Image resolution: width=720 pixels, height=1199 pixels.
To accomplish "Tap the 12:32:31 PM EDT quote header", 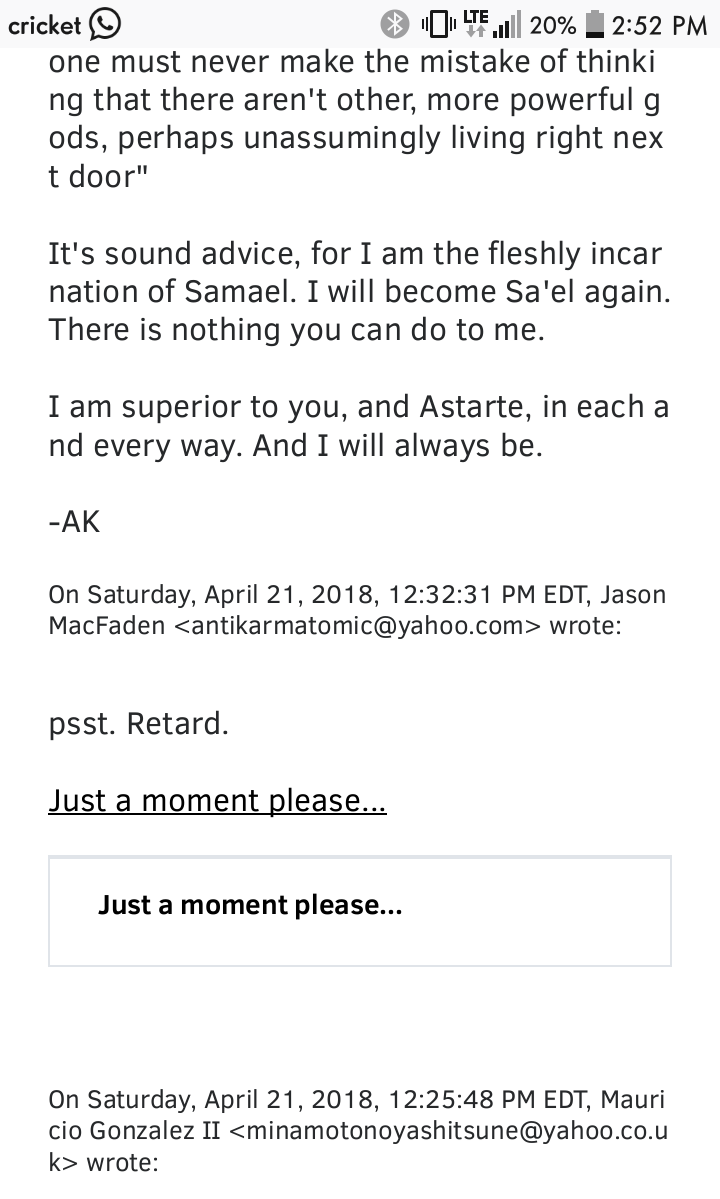I will pyautogui.click(x=357, y=609).
